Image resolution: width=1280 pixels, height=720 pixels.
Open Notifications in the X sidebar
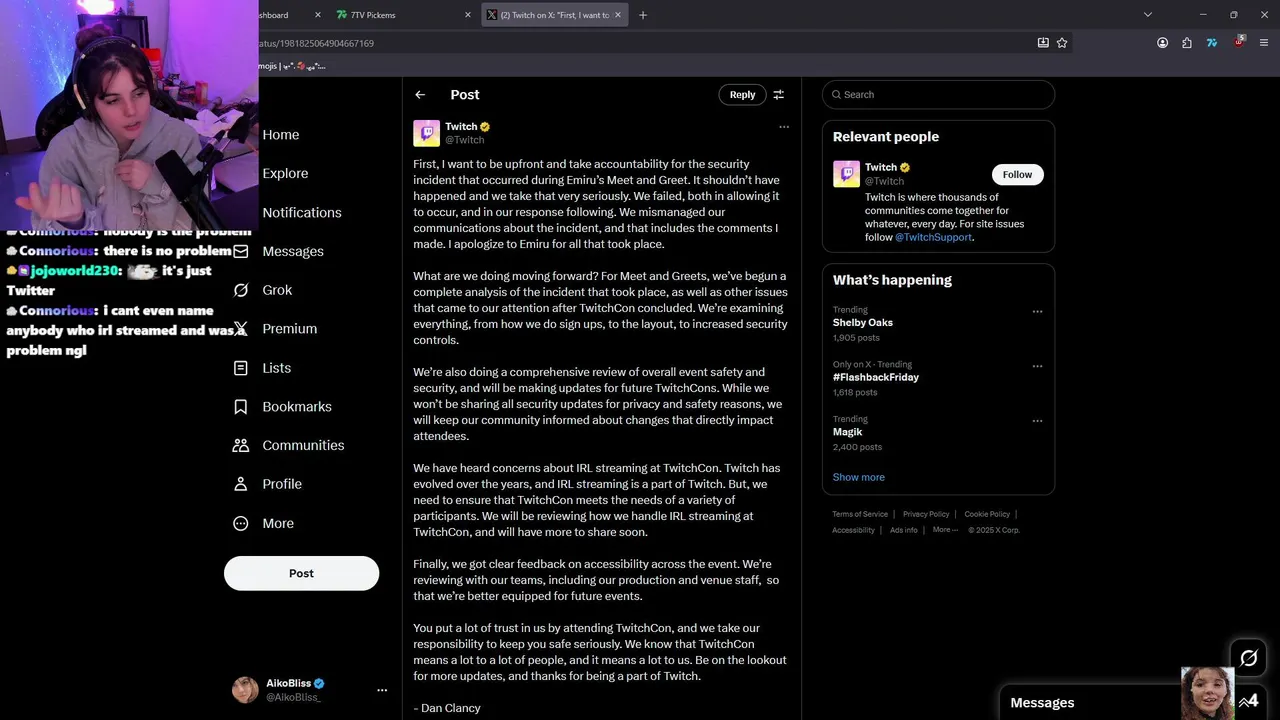coord(302,212)
